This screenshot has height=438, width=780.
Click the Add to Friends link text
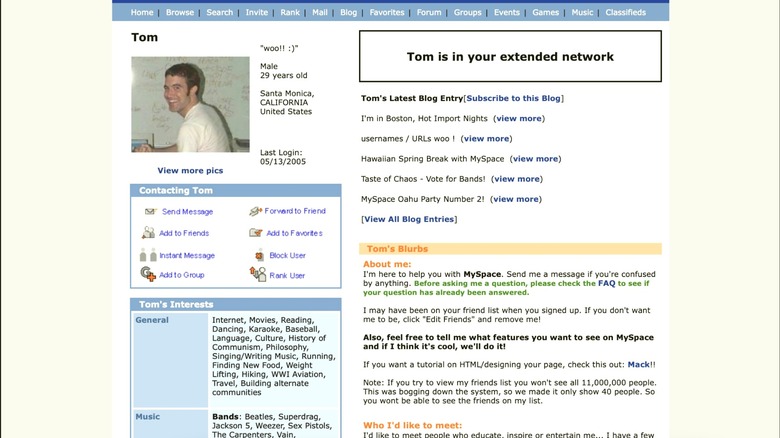pyautogui.click(x=184, y=233)
